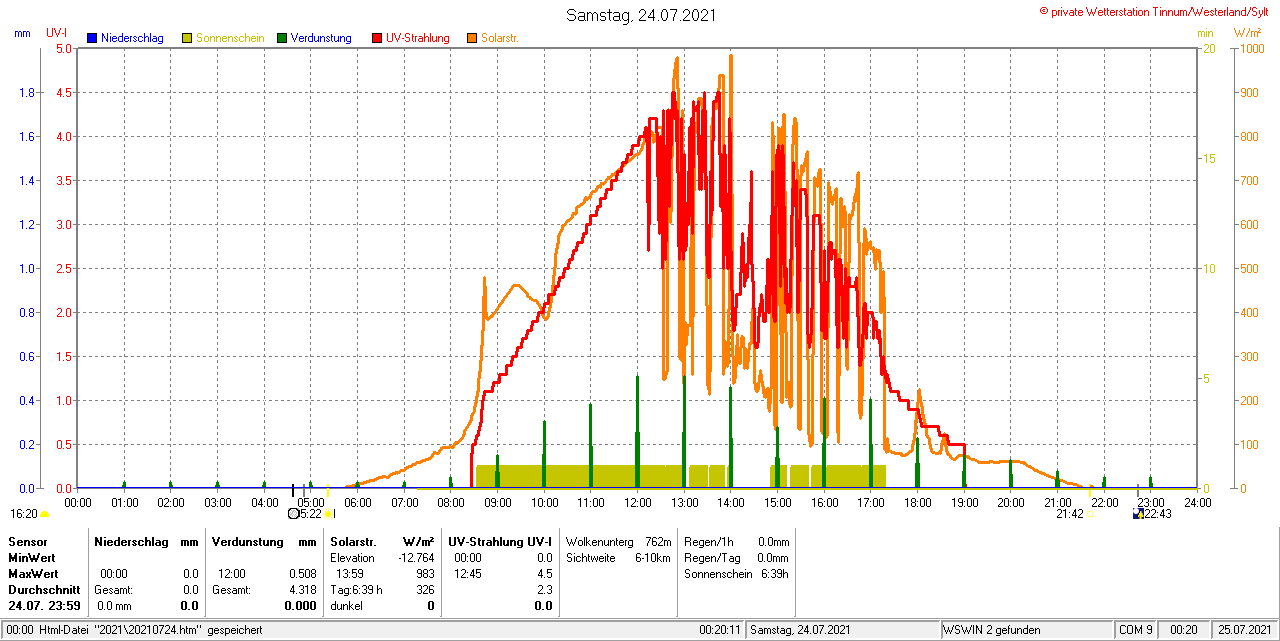Viewport: 1280px width, 641px height.
Task: Click the MaxWert row label
Action: pyautogui.click(x=33, y=573)
